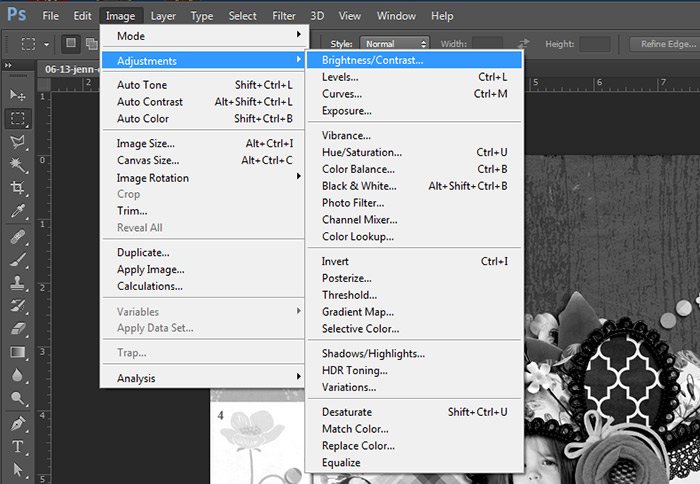Choose Black & White adjustment
This screenshot has width=700, height=484.
414,186
